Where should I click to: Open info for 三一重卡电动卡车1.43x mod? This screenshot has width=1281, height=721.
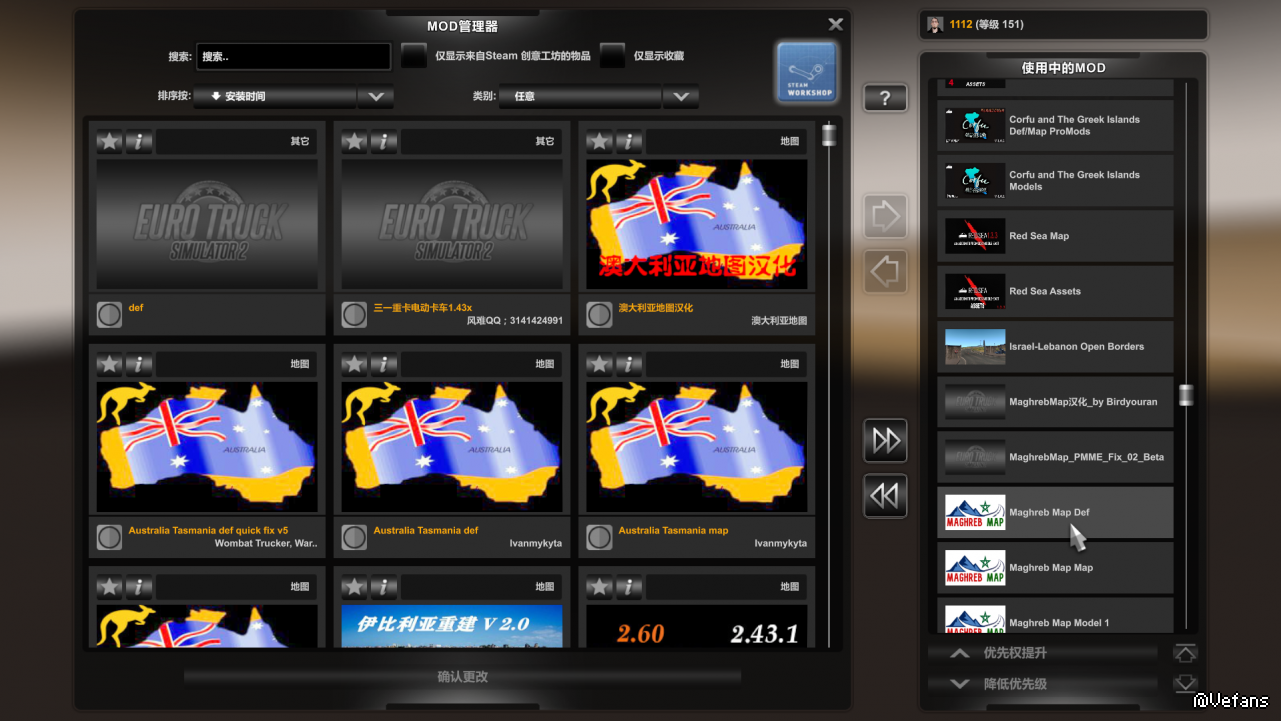pyautogui.click(x=384, y=141)
